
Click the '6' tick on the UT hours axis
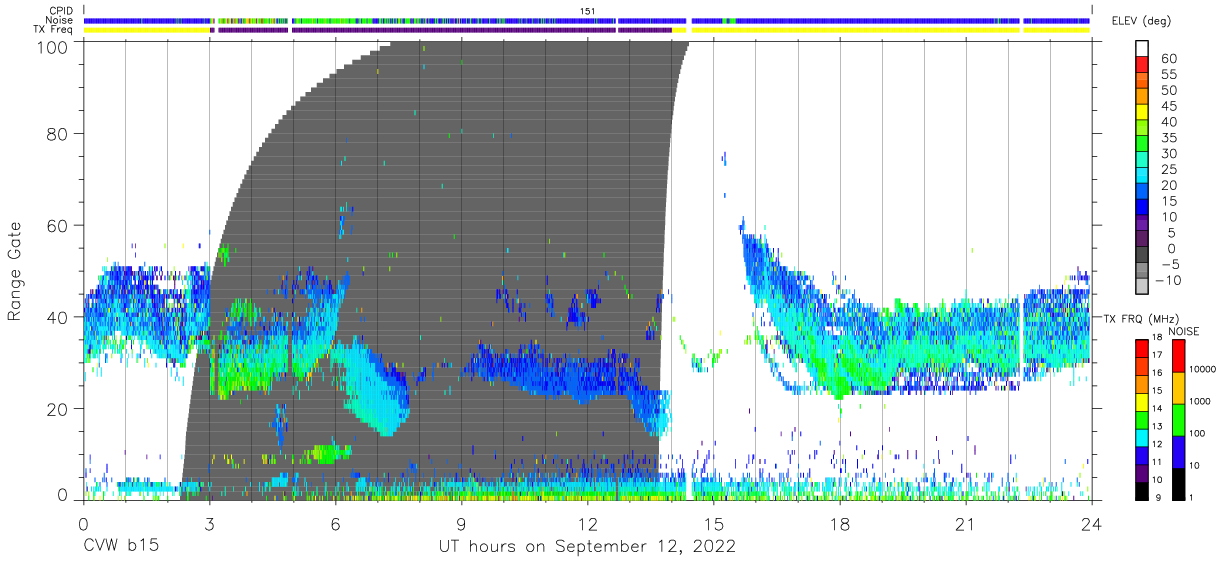[335, 524]
